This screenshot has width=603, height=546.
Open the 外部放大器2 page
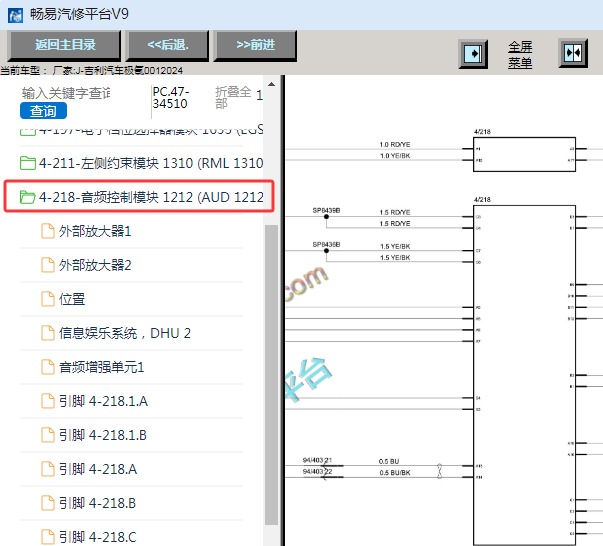(x=95, y=265)
